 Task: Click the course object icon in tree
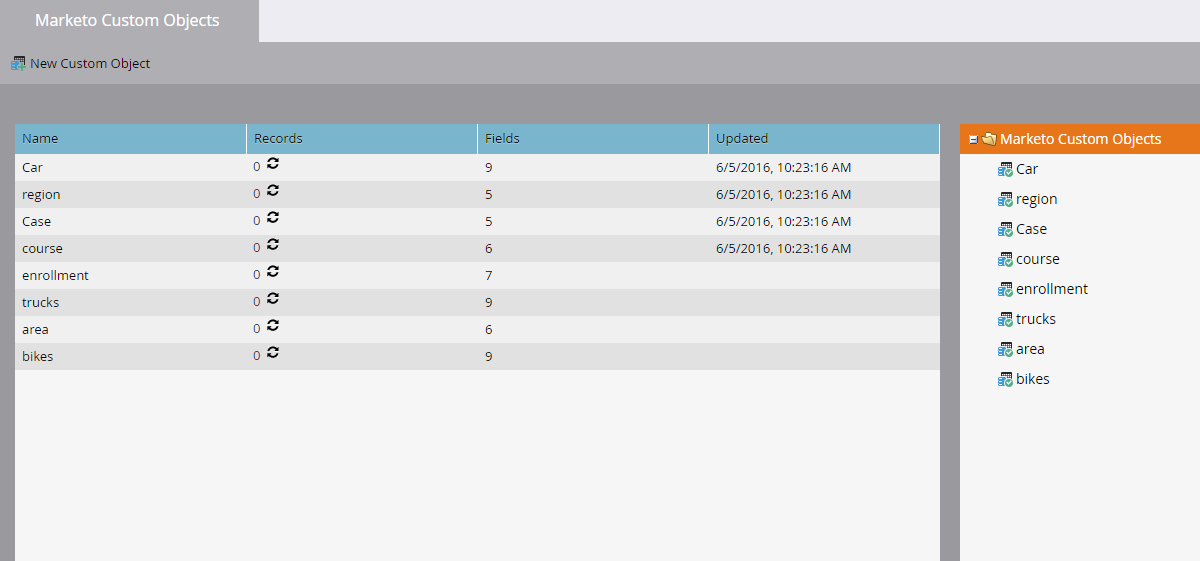tap(1006, 259)
